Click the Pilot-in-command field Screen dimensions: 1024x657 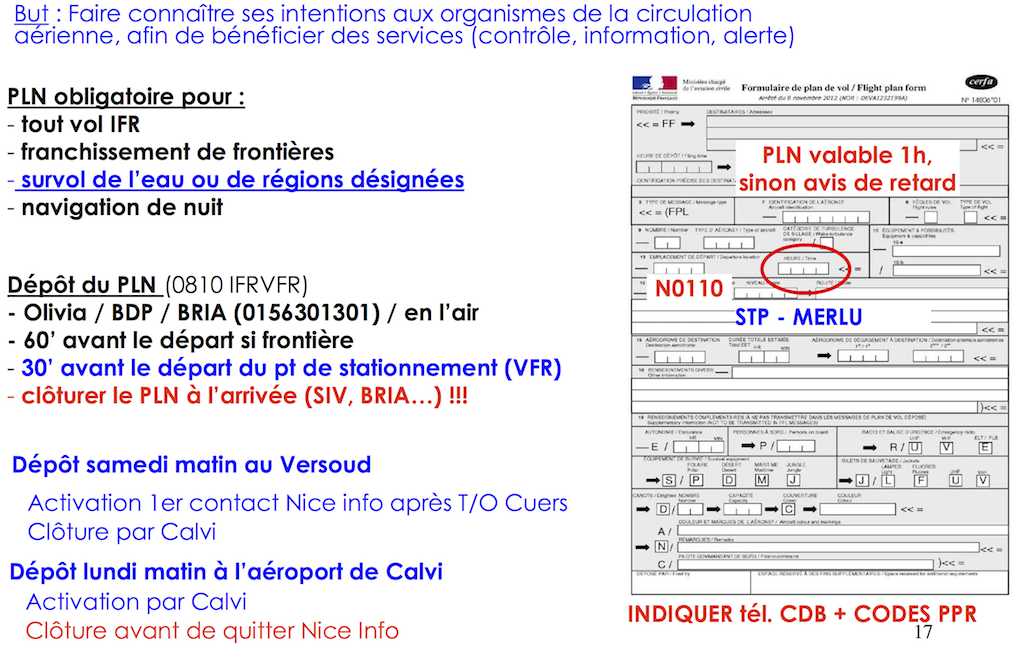pyautogui.click(x=805, y=564)
